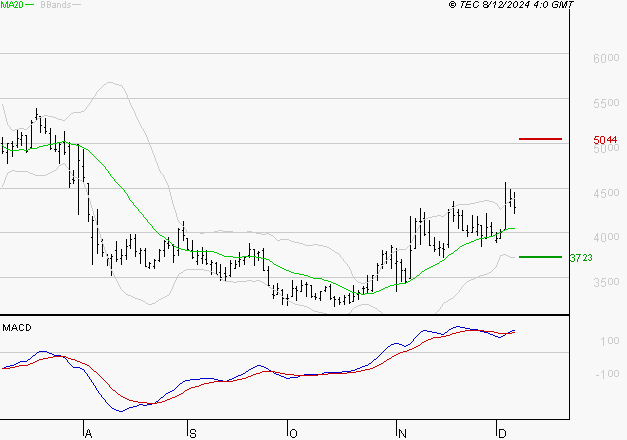Click the green support line marker
This screenshot has width=627, height=440.
[x=540, y=257]
